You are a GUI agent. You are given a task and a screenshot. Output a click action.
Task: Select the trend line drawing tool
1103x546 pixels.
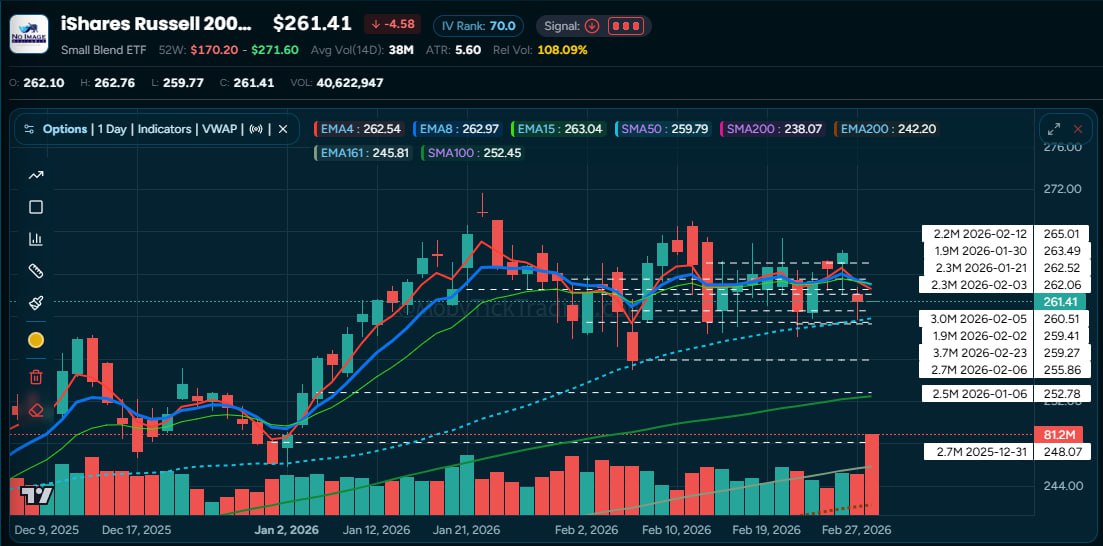pyautogui.click(x=36, y=175)
